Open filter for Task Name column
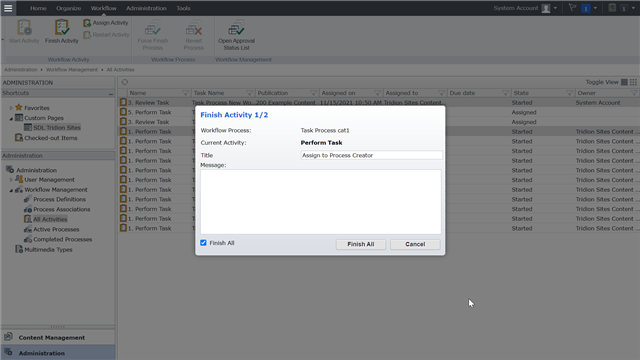The image size is (640, 360). pos(249,93)
